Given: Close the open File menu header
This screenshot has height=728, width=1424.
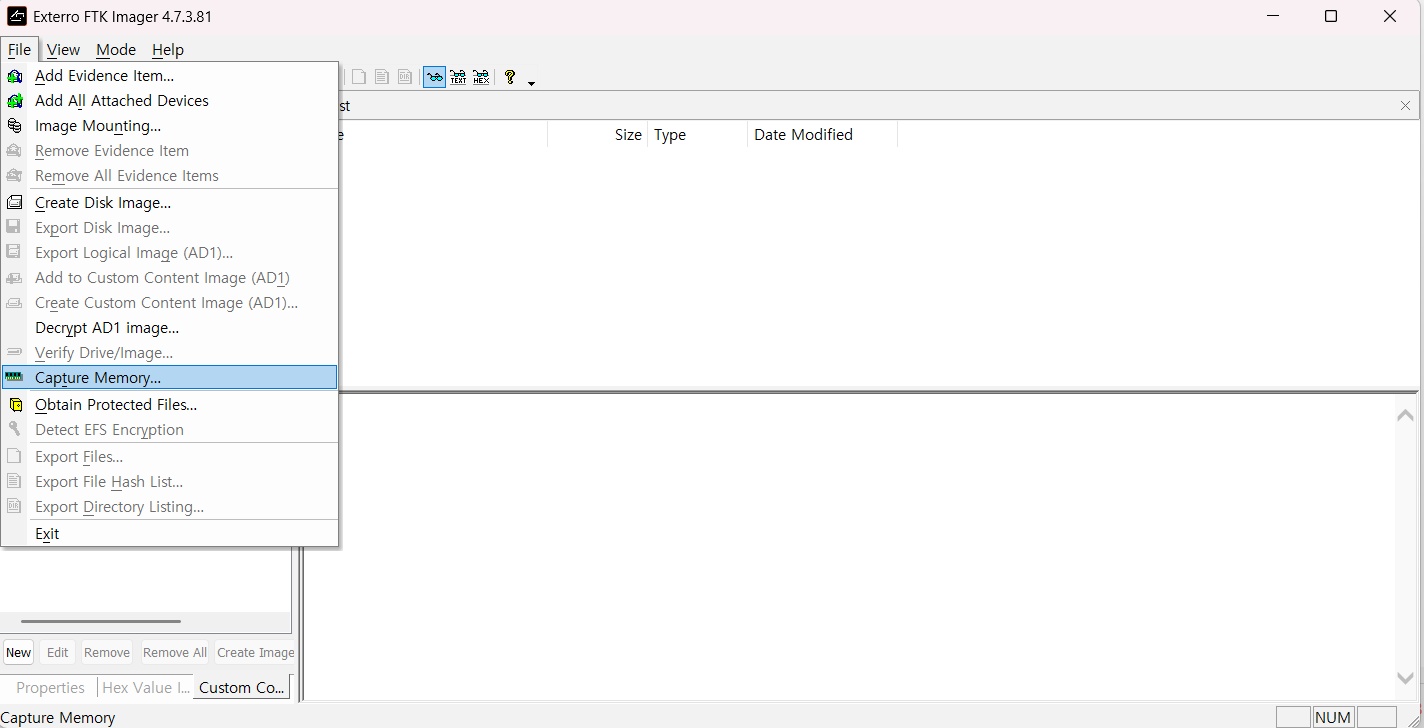Looking at the screenshot, I should (x=19, y=50).
